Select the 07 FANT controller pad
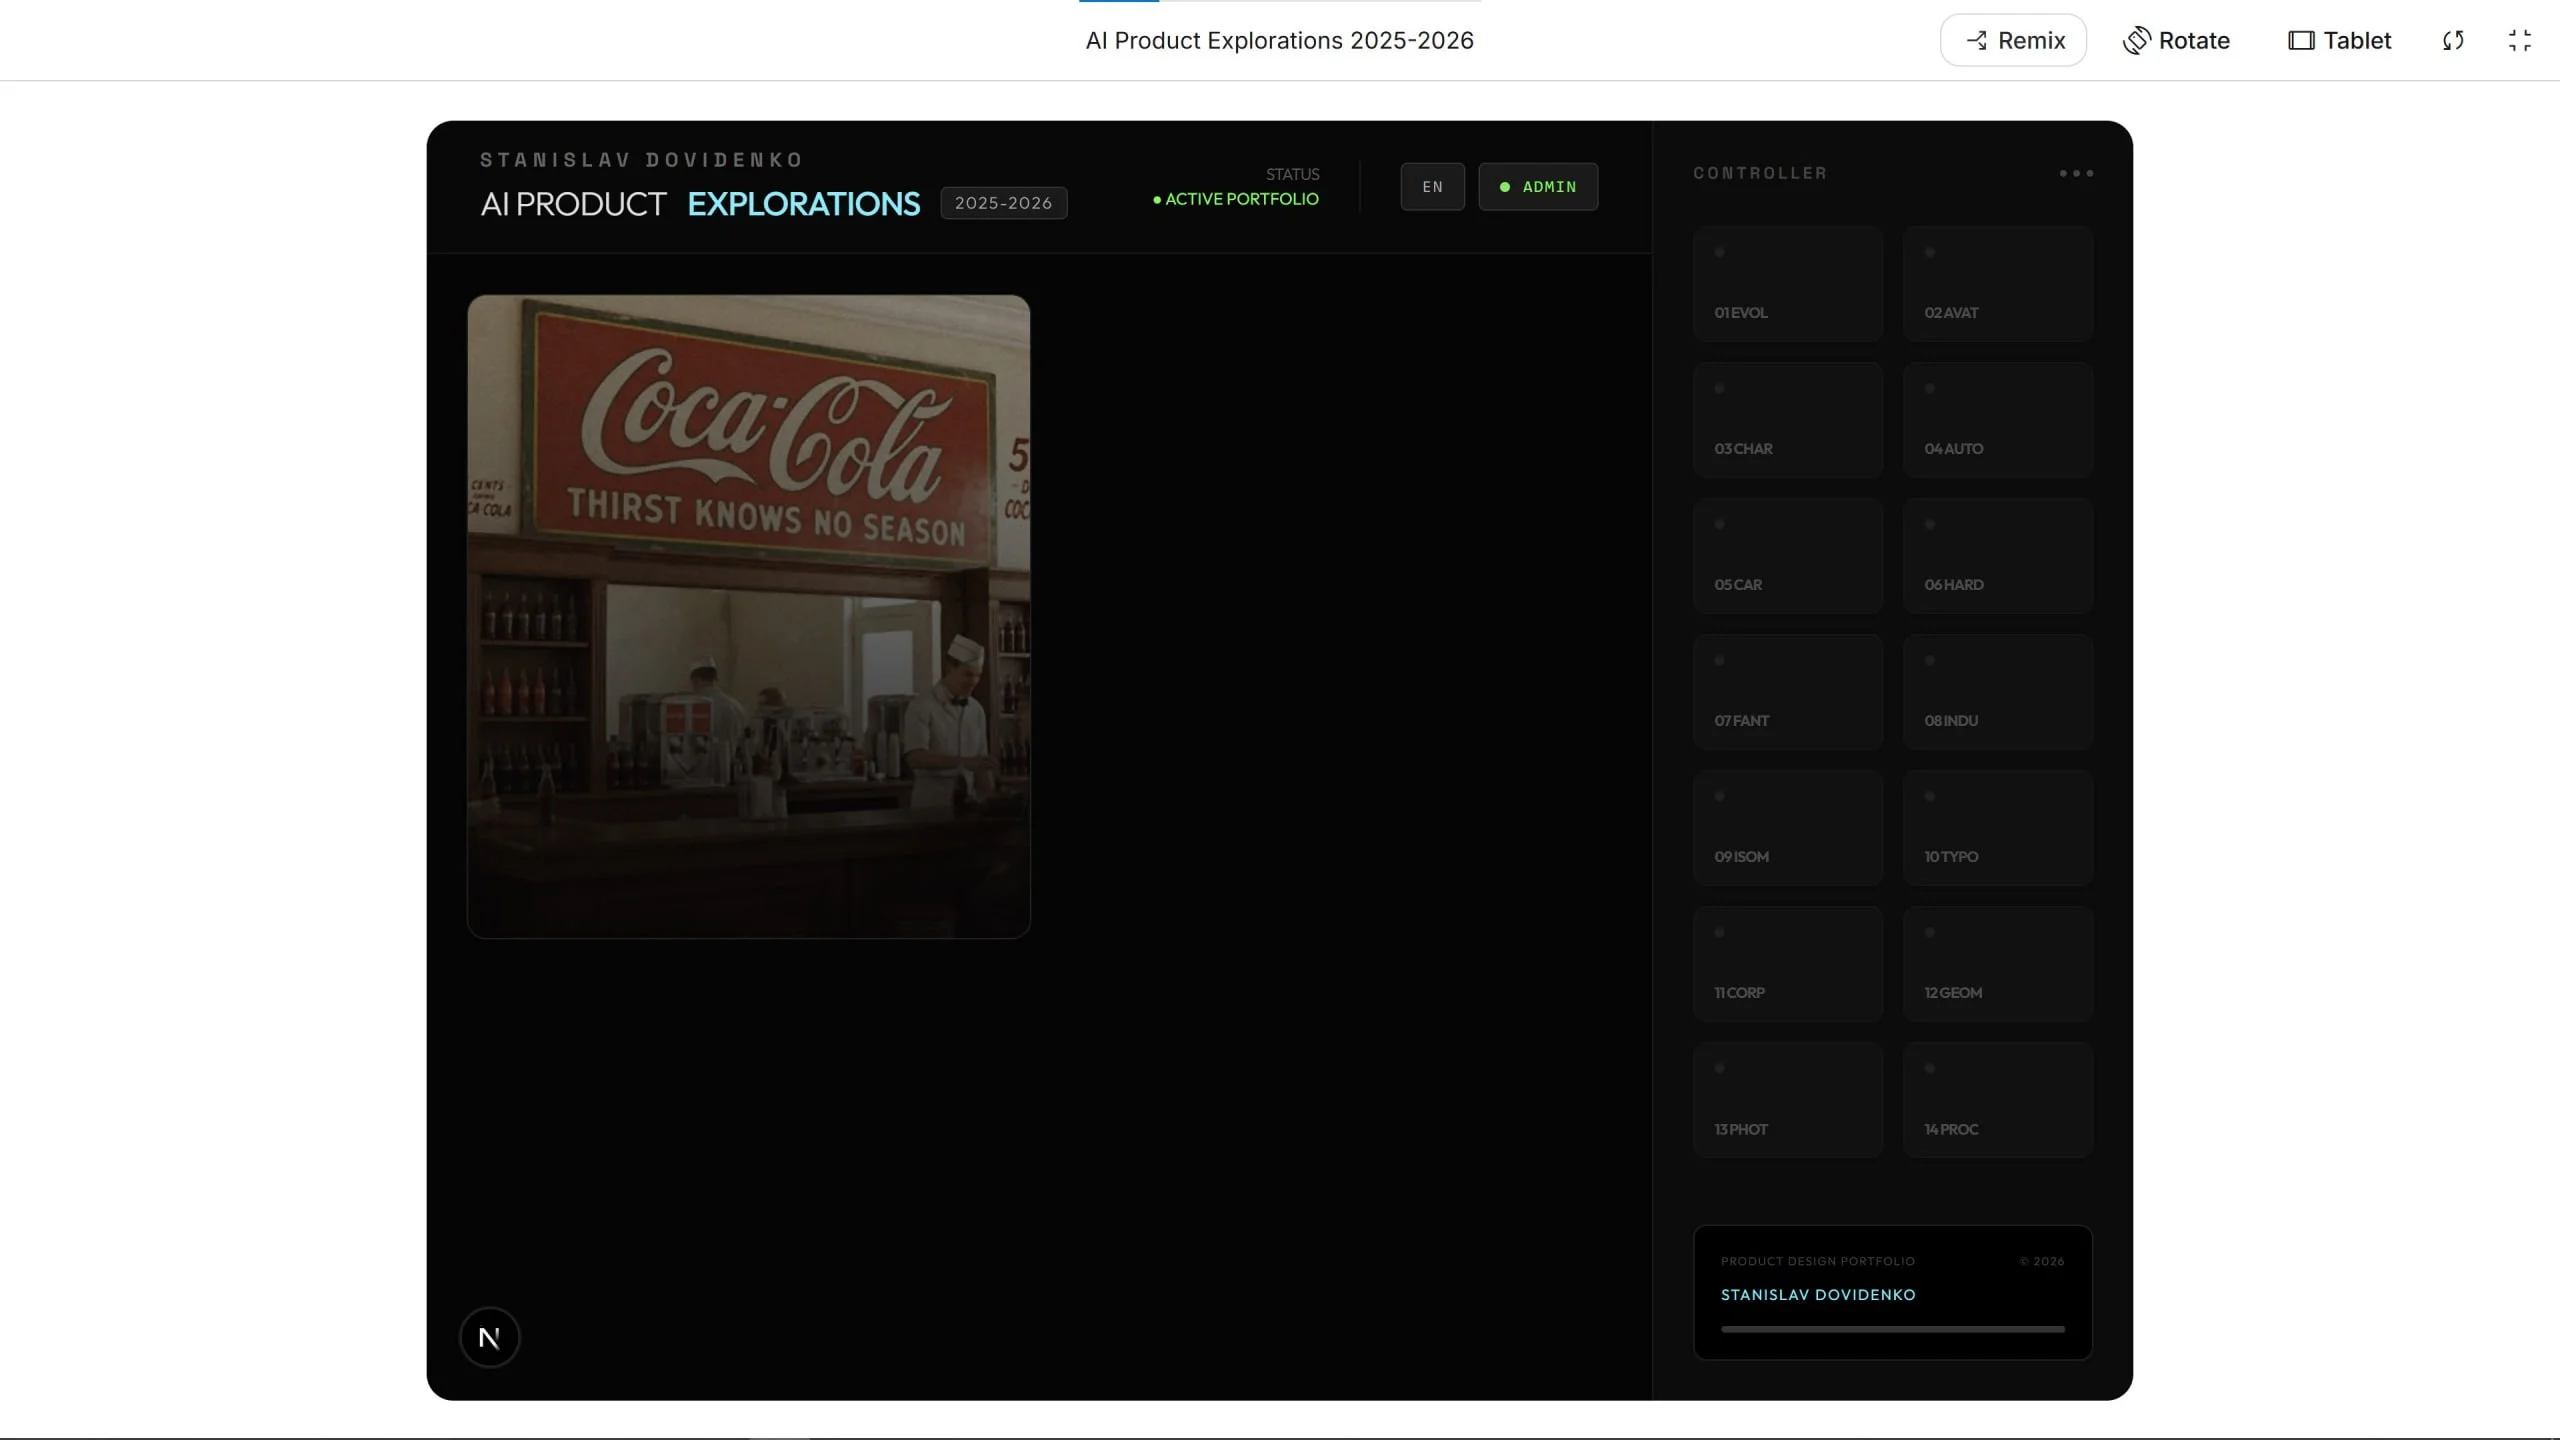This screenshot has height=1440, width=2560. (1788, 691)
